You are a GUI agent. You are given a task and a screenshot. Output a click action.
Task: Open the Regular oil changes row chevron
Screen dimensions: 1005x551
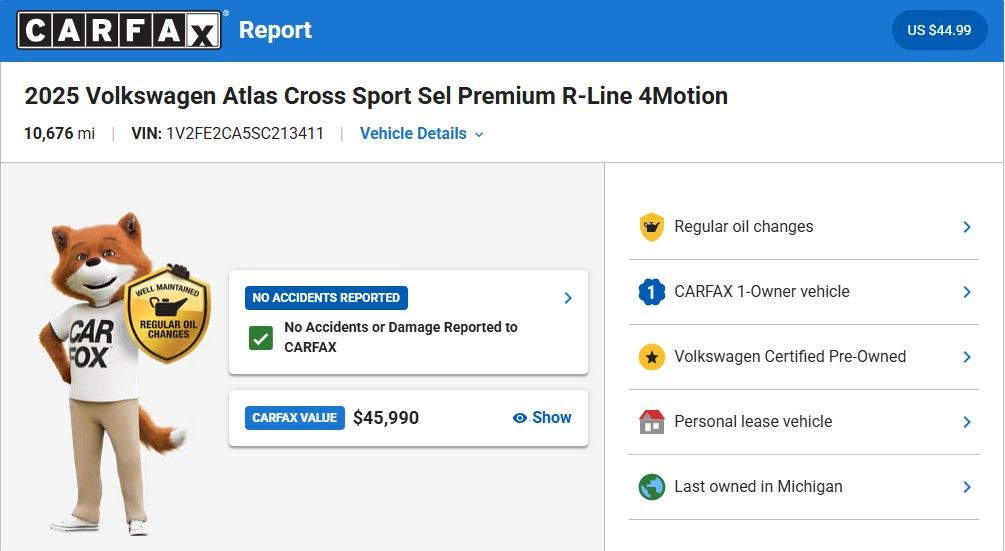967,227
